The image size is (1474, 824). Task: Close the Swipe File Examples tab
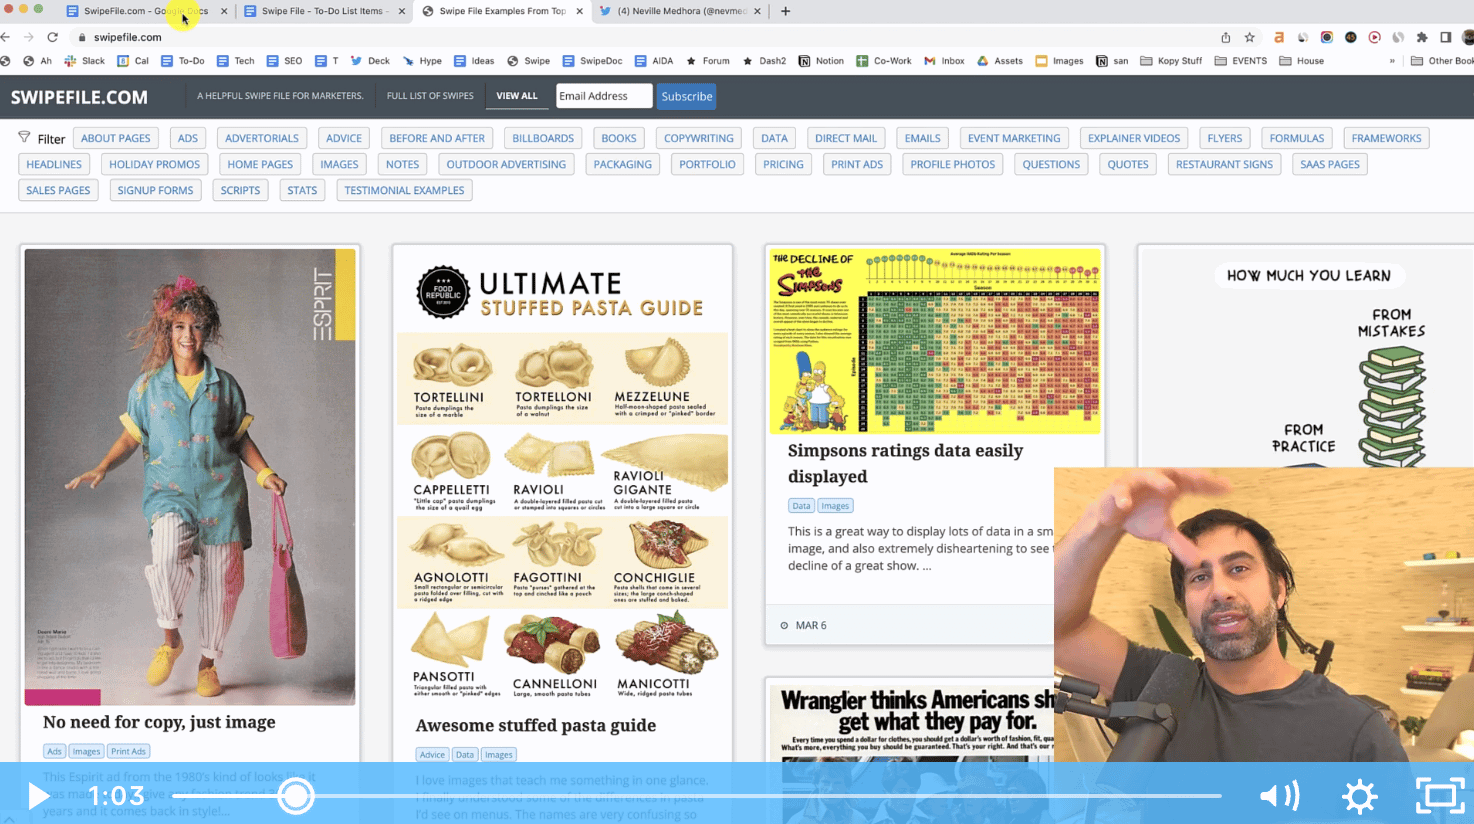(x=579, y=11)
